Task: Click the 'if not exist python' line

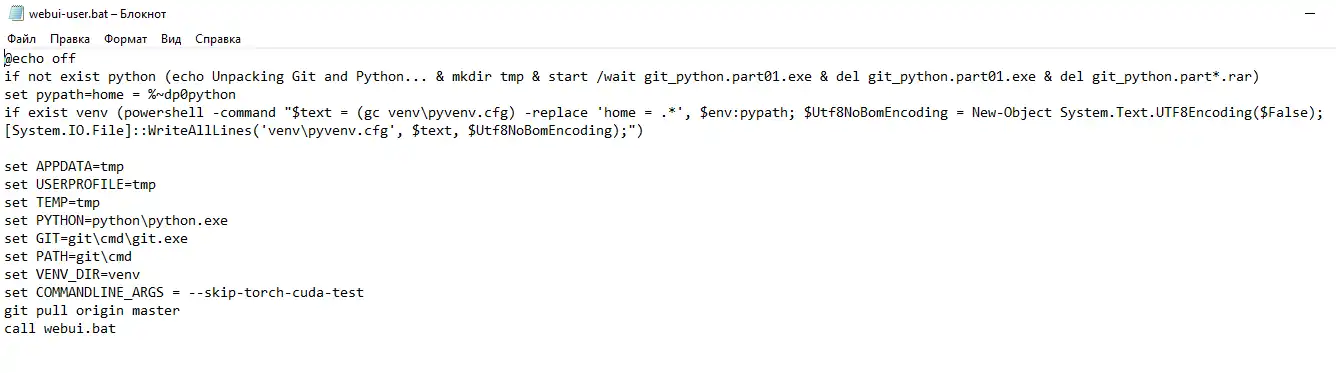Action: point(632,77)
